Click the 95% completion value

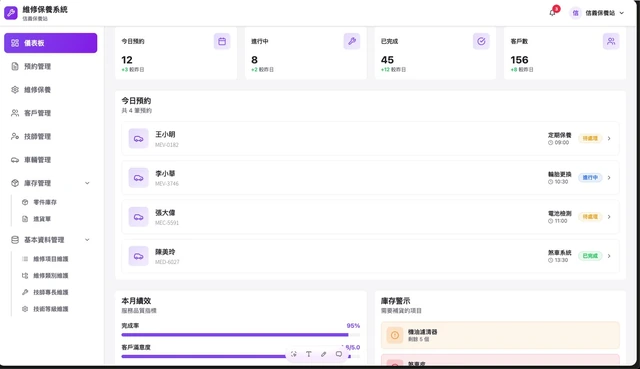pos(353,326)
